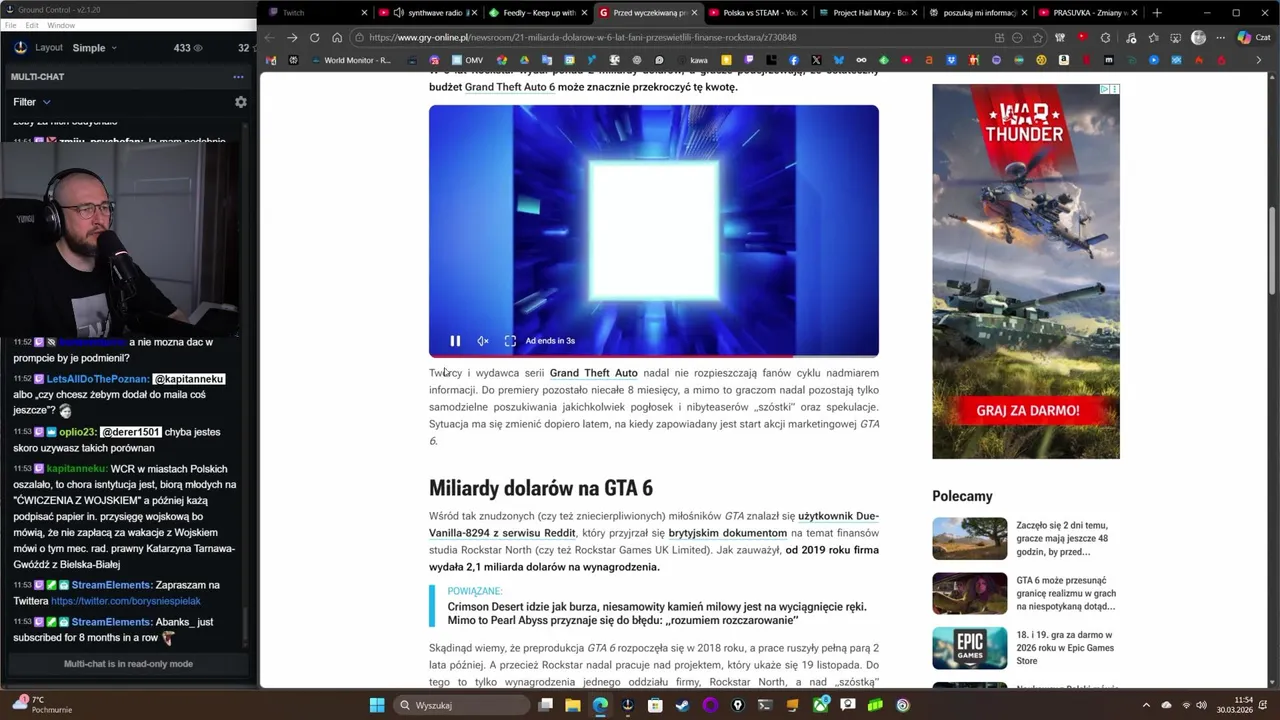Click the Epic Games thumbnail
This screenshot has height=720, width=1280.
pyautogui.click(x=969, y=648)
